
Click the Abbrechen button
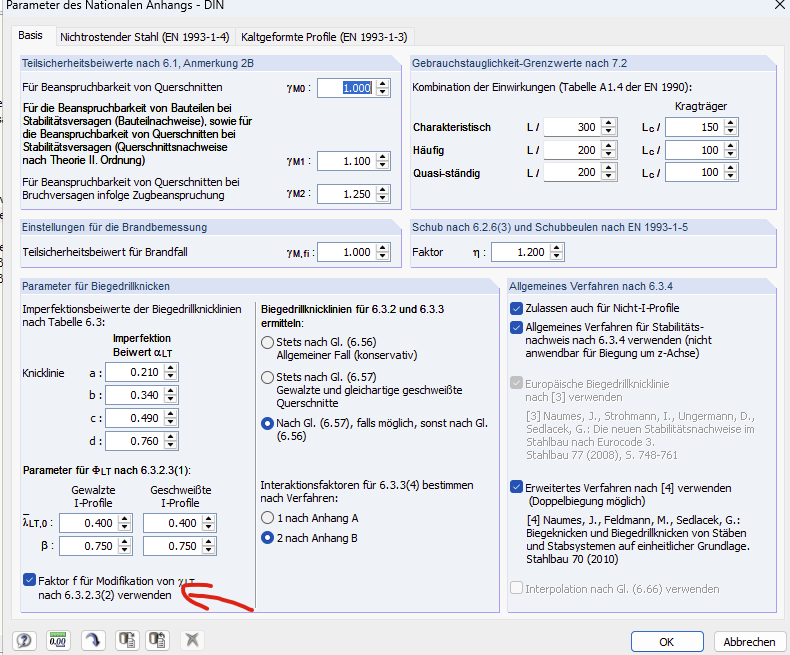point(749,642)
